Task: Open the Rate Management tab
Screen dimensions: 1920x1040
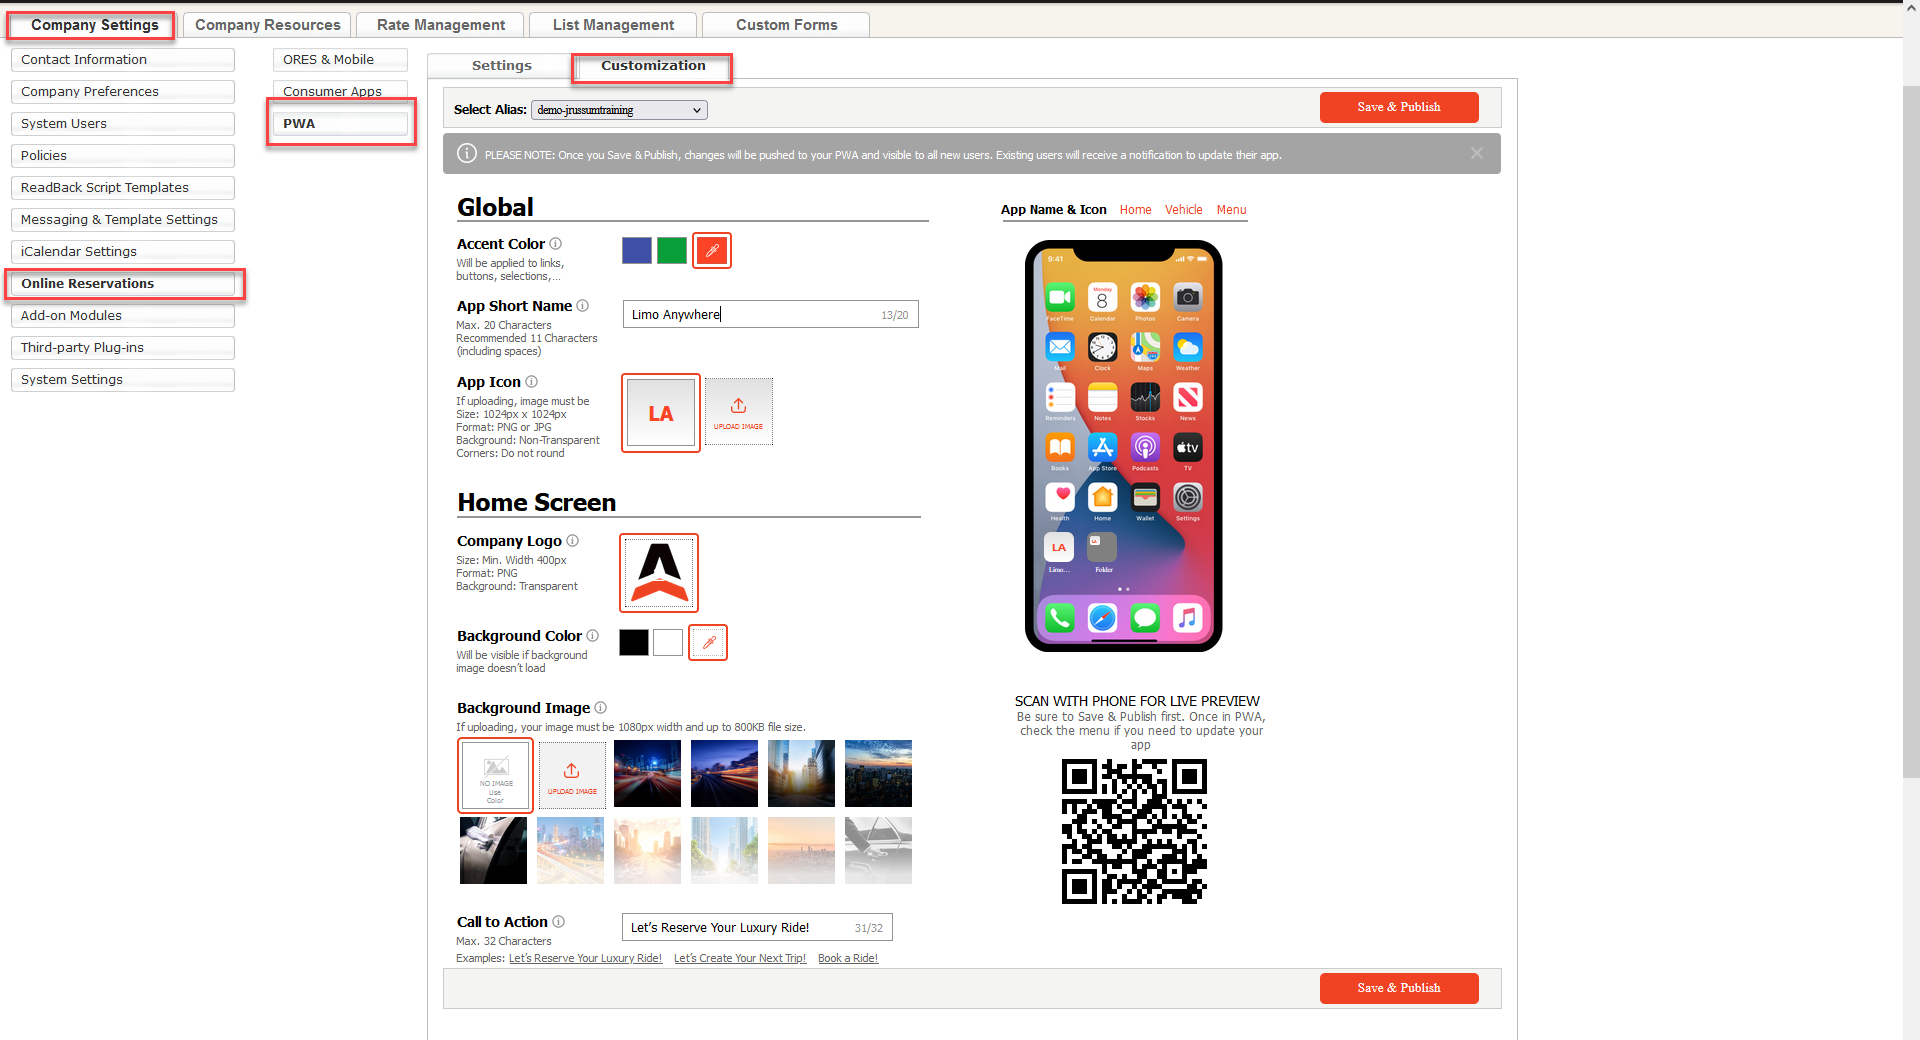Action: (x=440, y=25)
